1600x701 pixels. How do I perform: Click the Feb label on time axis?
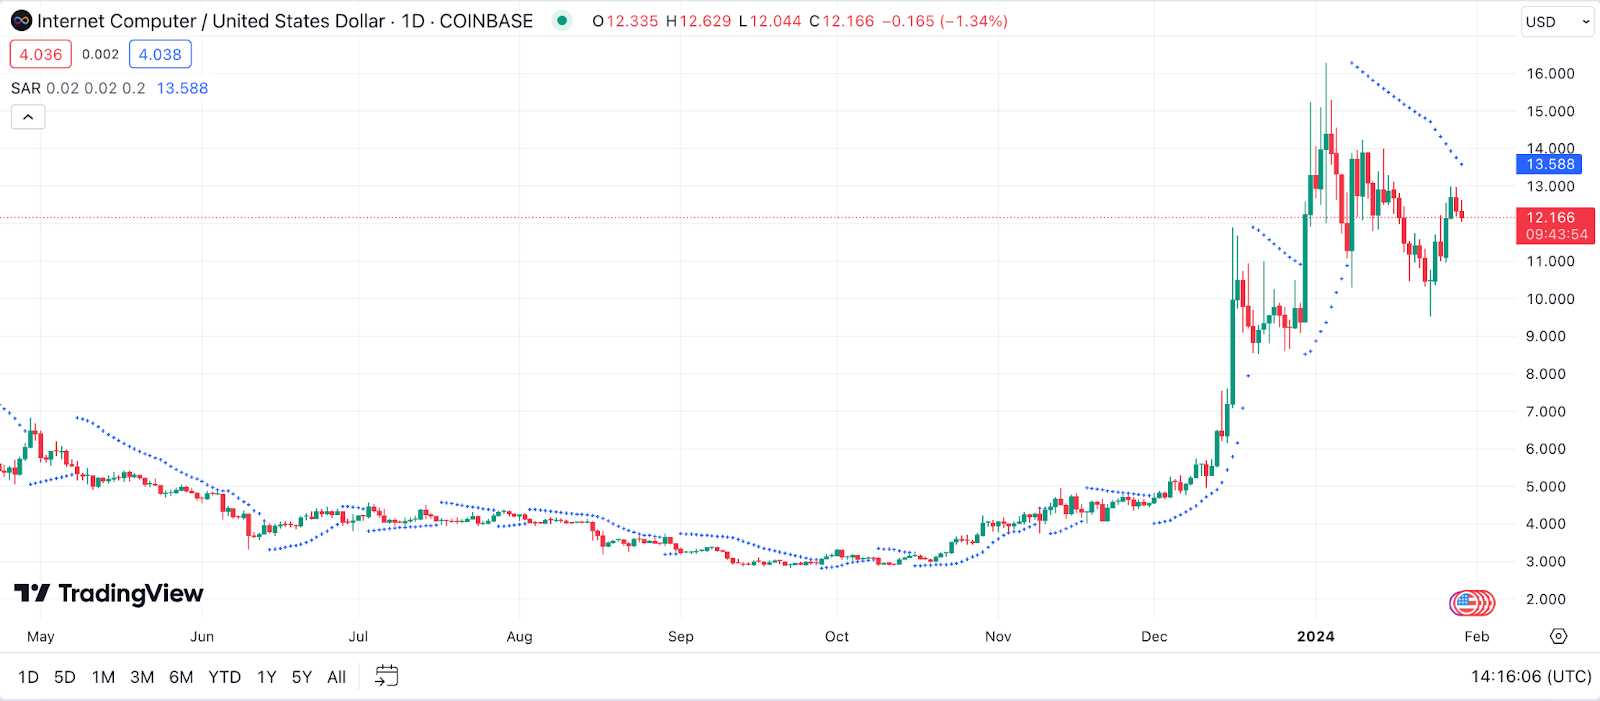pyautogui.click(x=1476, y=636)
